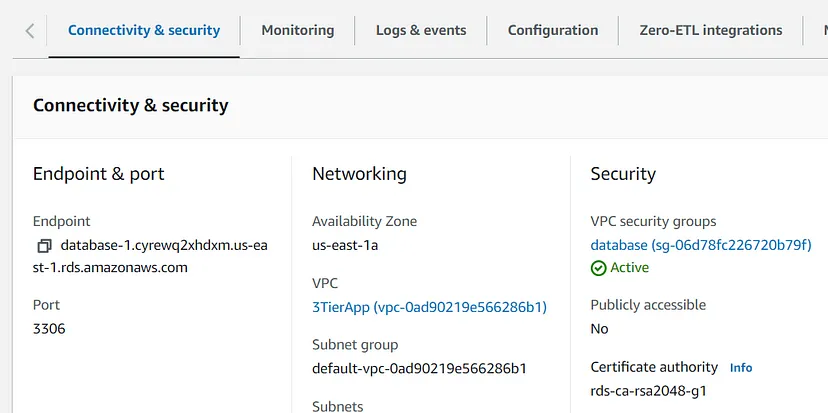The height and width of the screenshot is (413, 828).
Task: Open the Monitoring tab
Action: [x=298, y=30]
